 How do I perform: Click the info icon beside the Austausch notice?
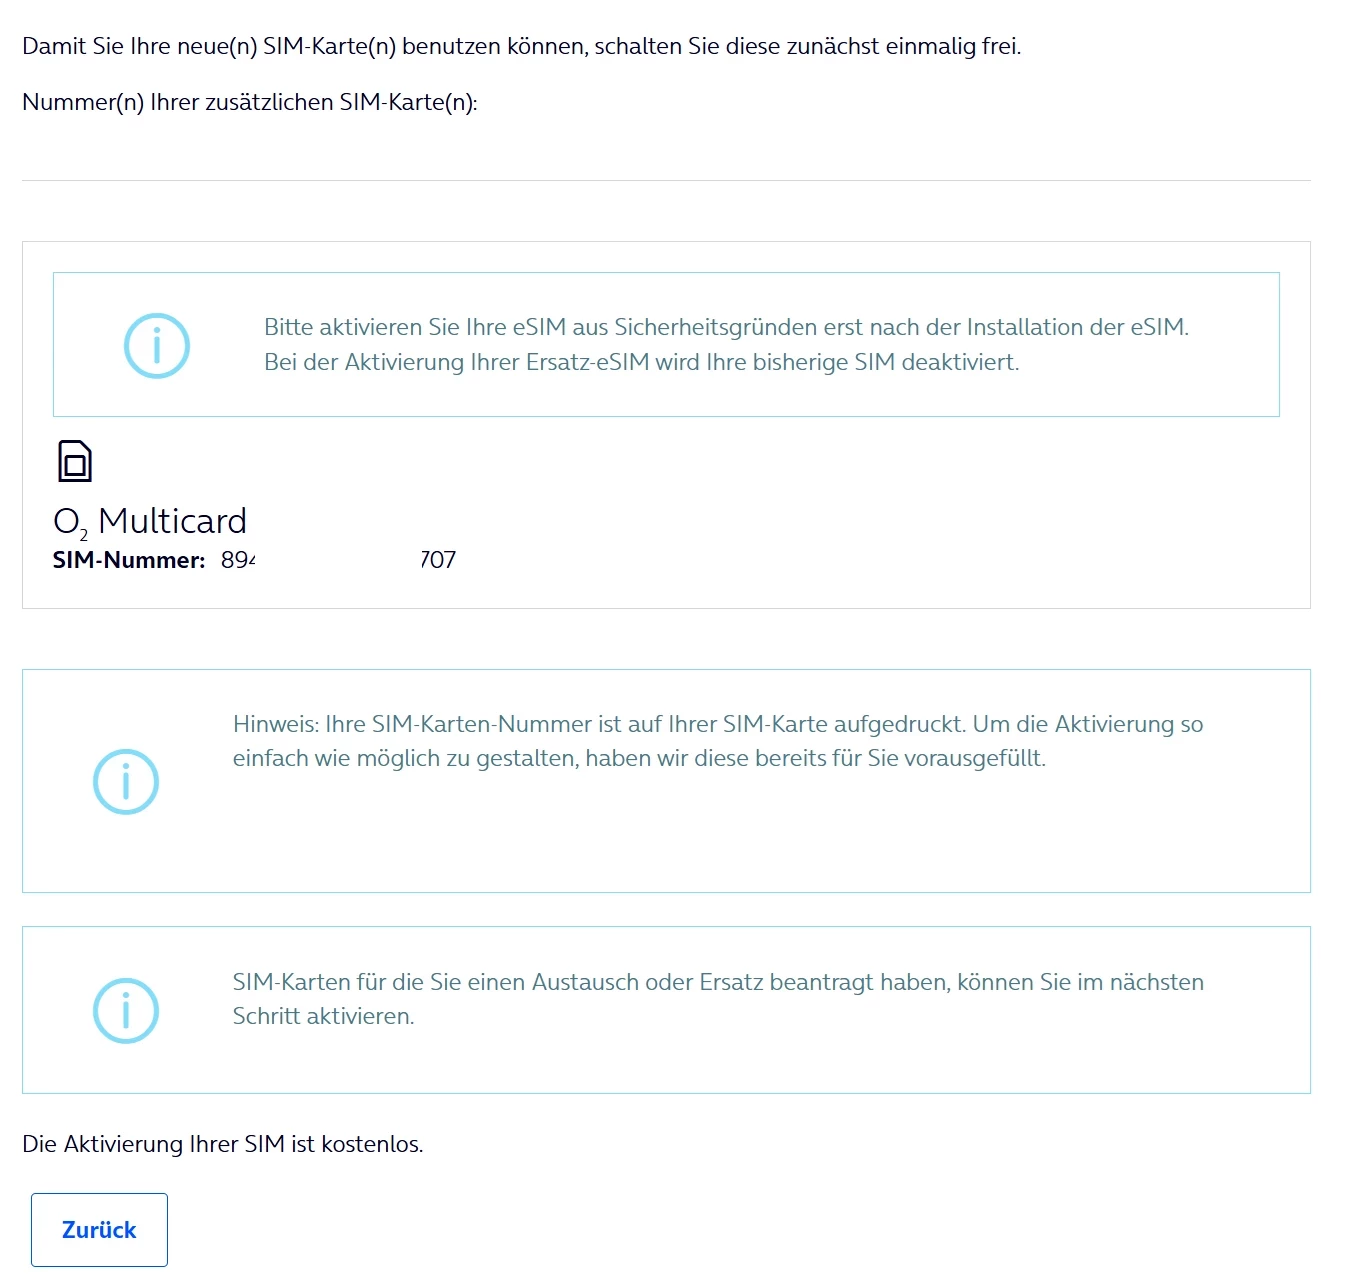point(126,1010)
